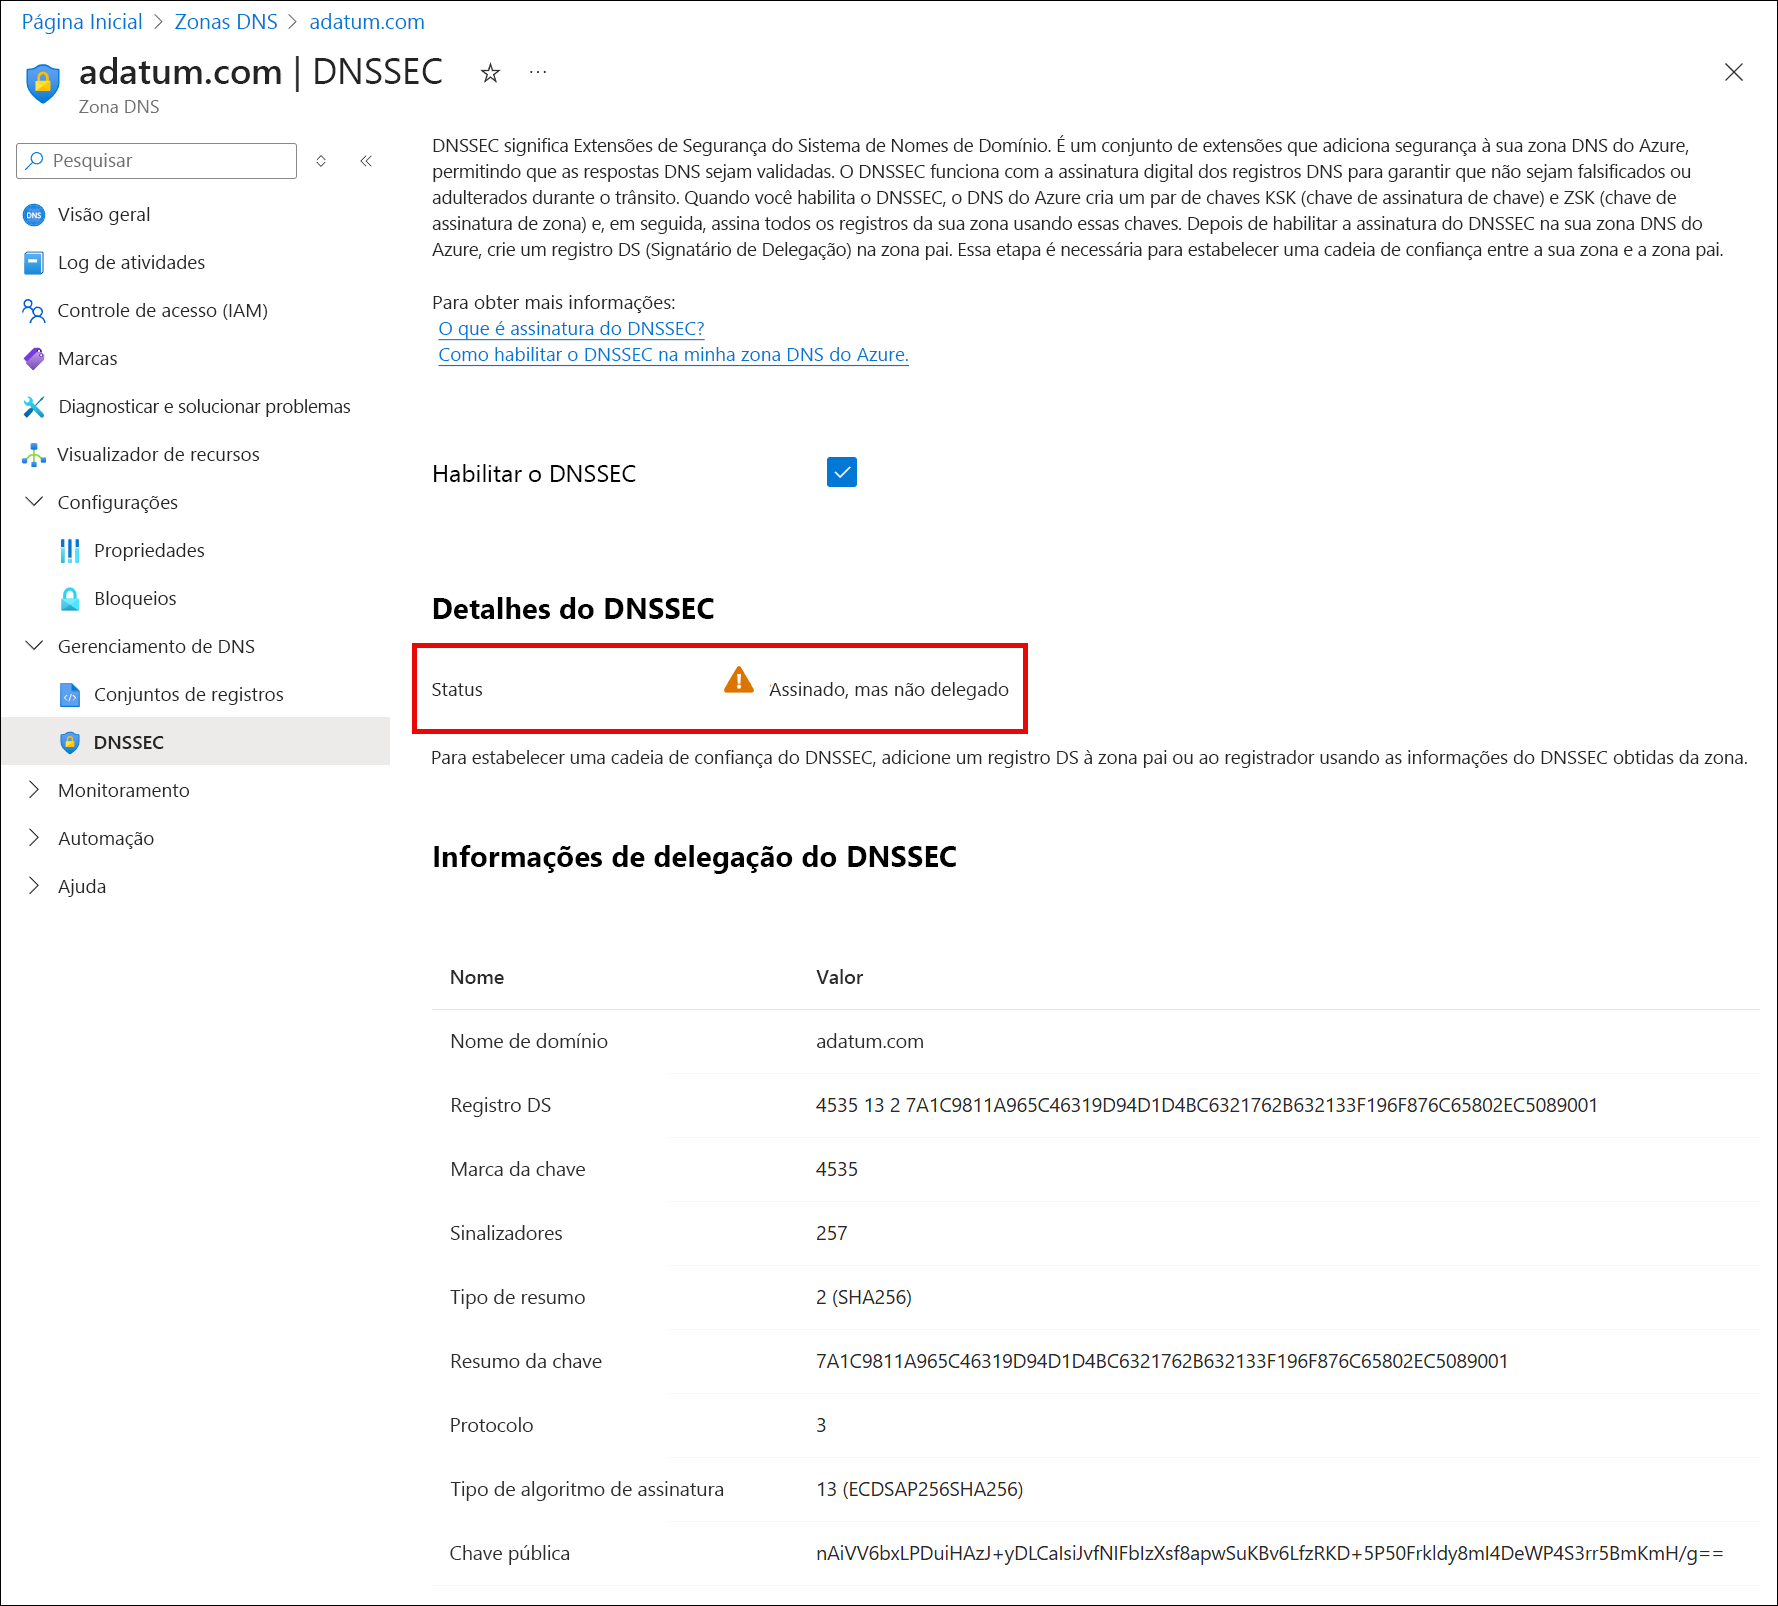Expand the Monitoramento section chevron

click(34, 790)
